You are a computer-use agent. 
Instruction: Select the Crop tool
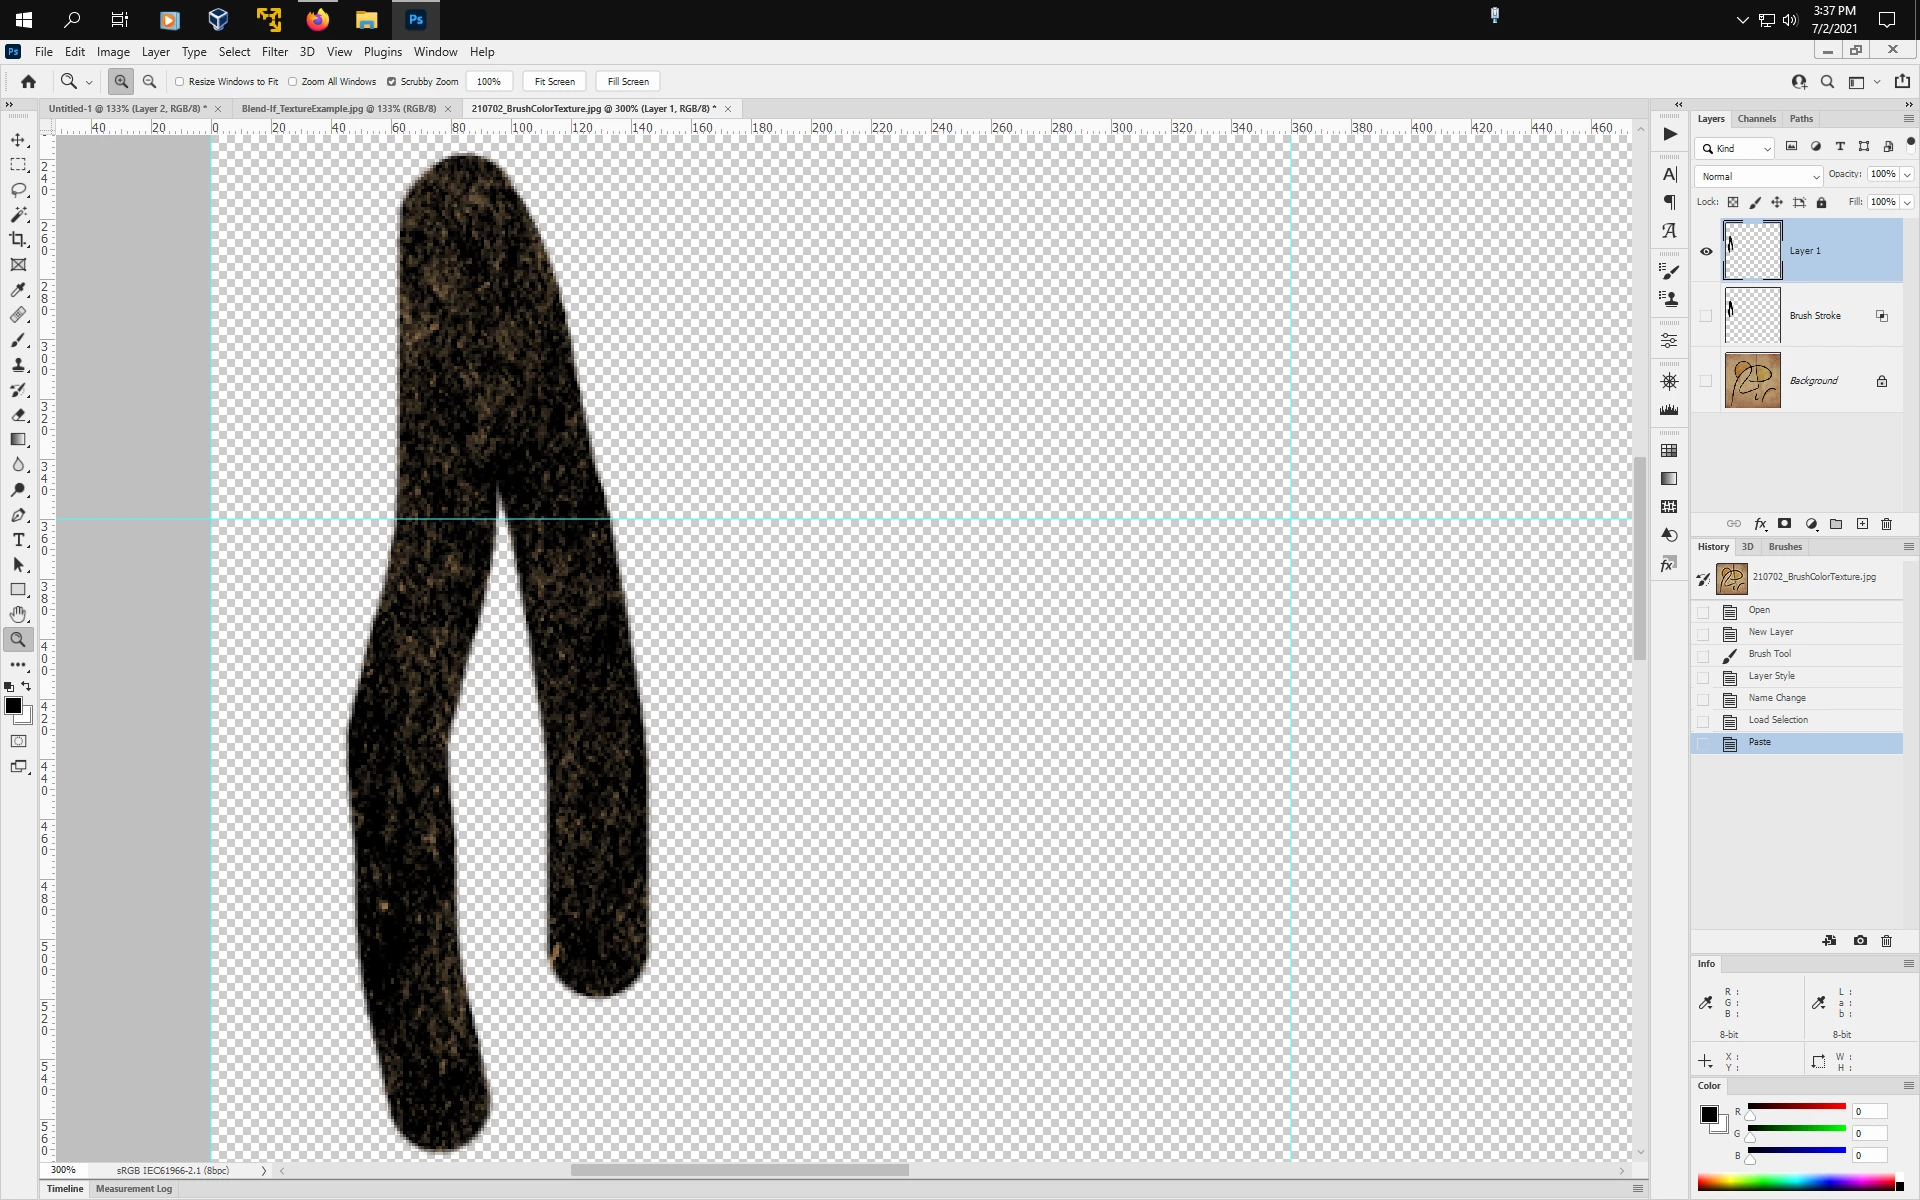pos(18,240)
